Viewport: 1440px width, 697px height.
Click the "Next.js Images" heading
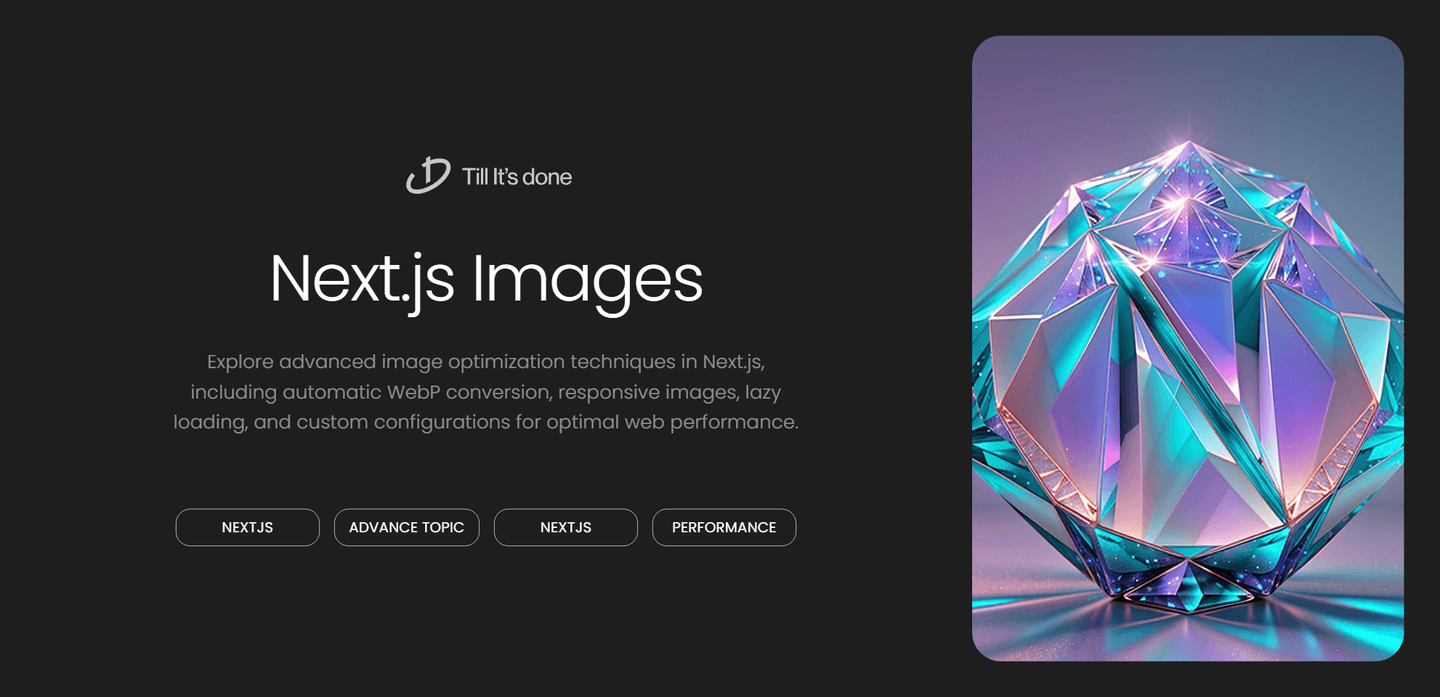(x=486, y=279)
